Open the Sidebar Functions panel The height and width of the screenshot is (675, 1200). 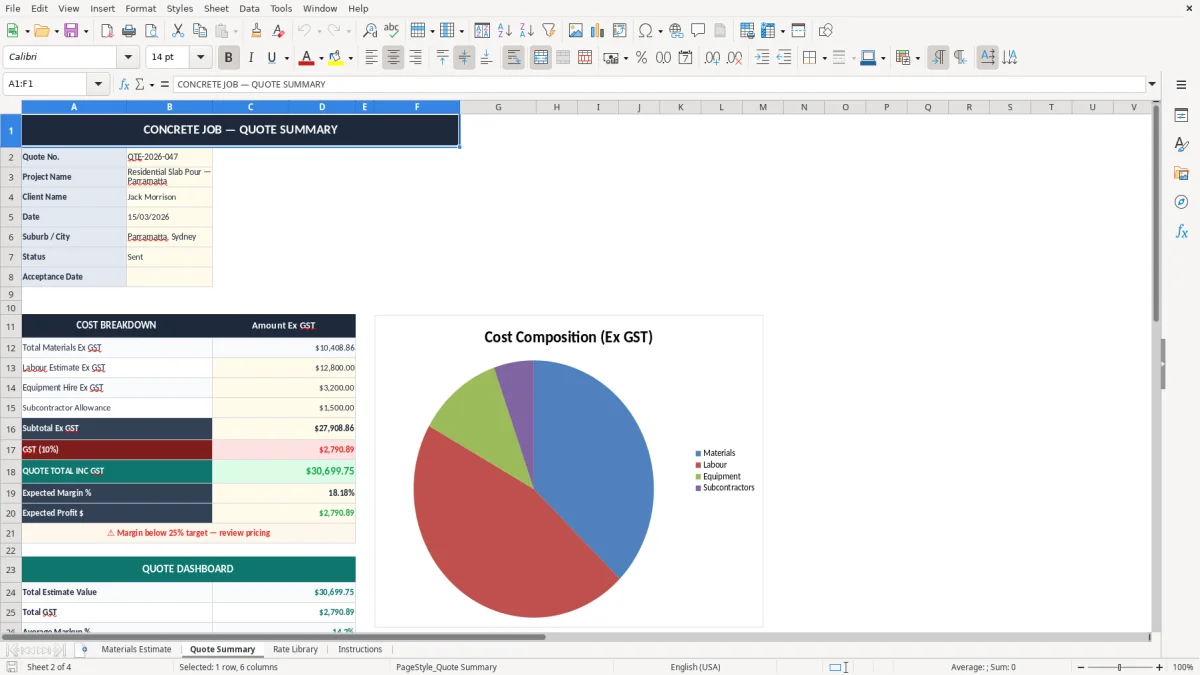[x=1181, y=231]
